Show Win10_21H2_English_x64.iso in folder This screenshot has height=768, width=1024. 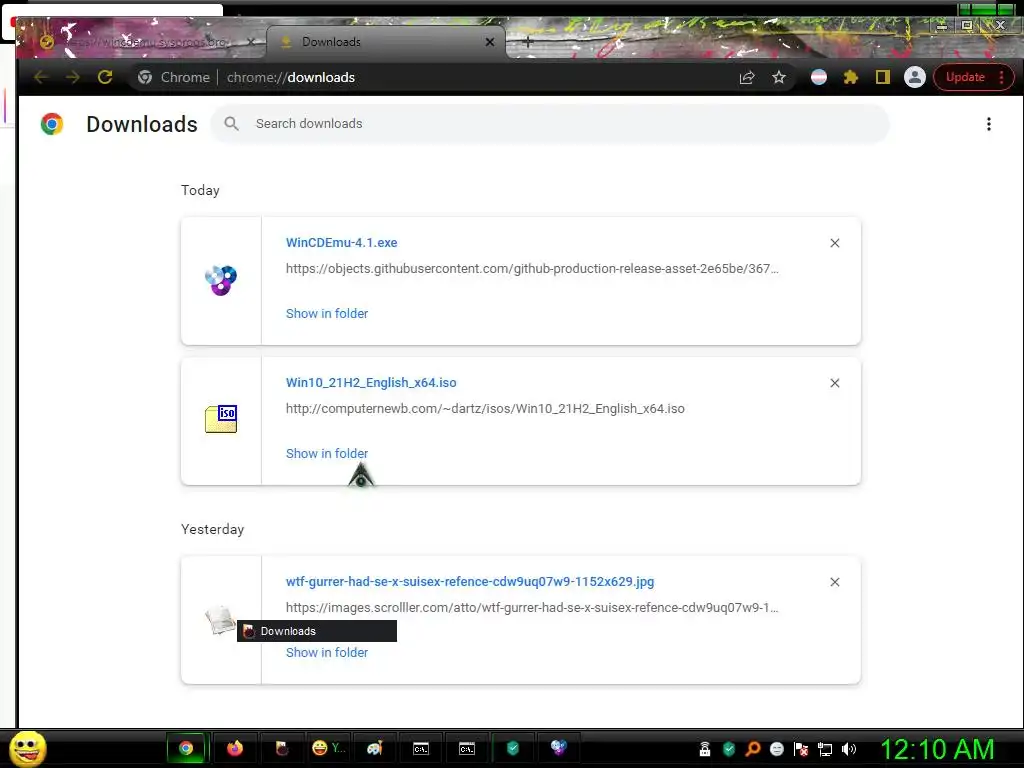(327, 453)
